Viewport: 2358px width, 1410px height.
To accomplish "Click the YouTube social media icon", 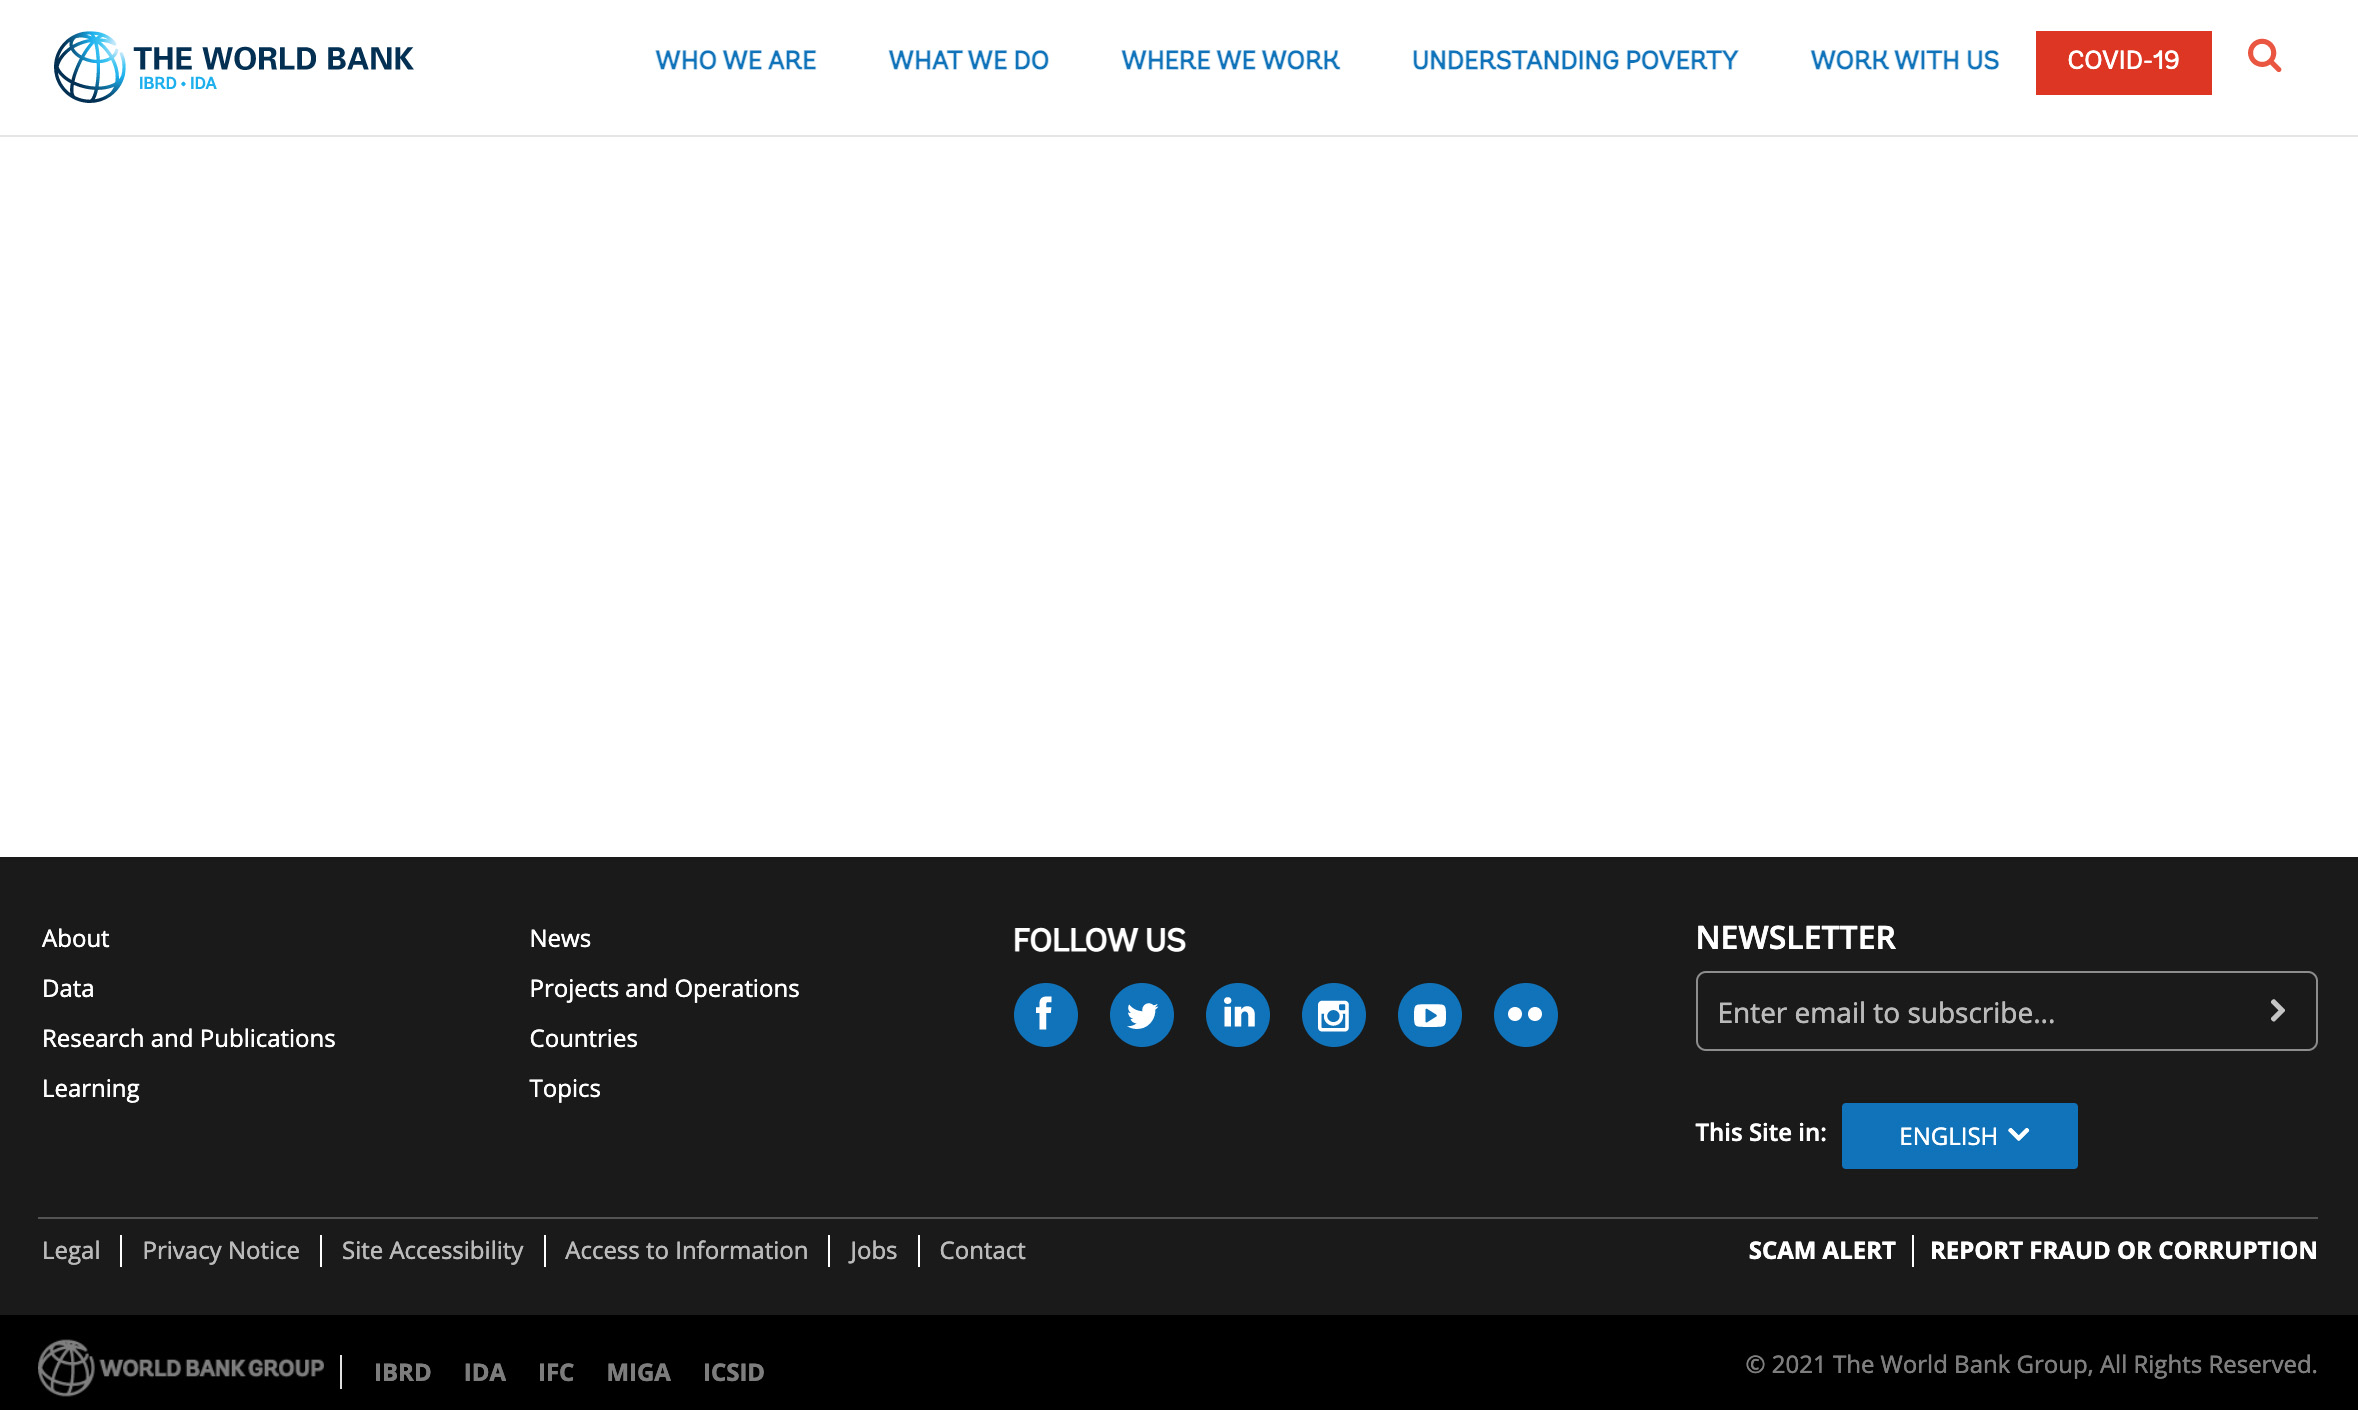I will coord(1428,1014).
